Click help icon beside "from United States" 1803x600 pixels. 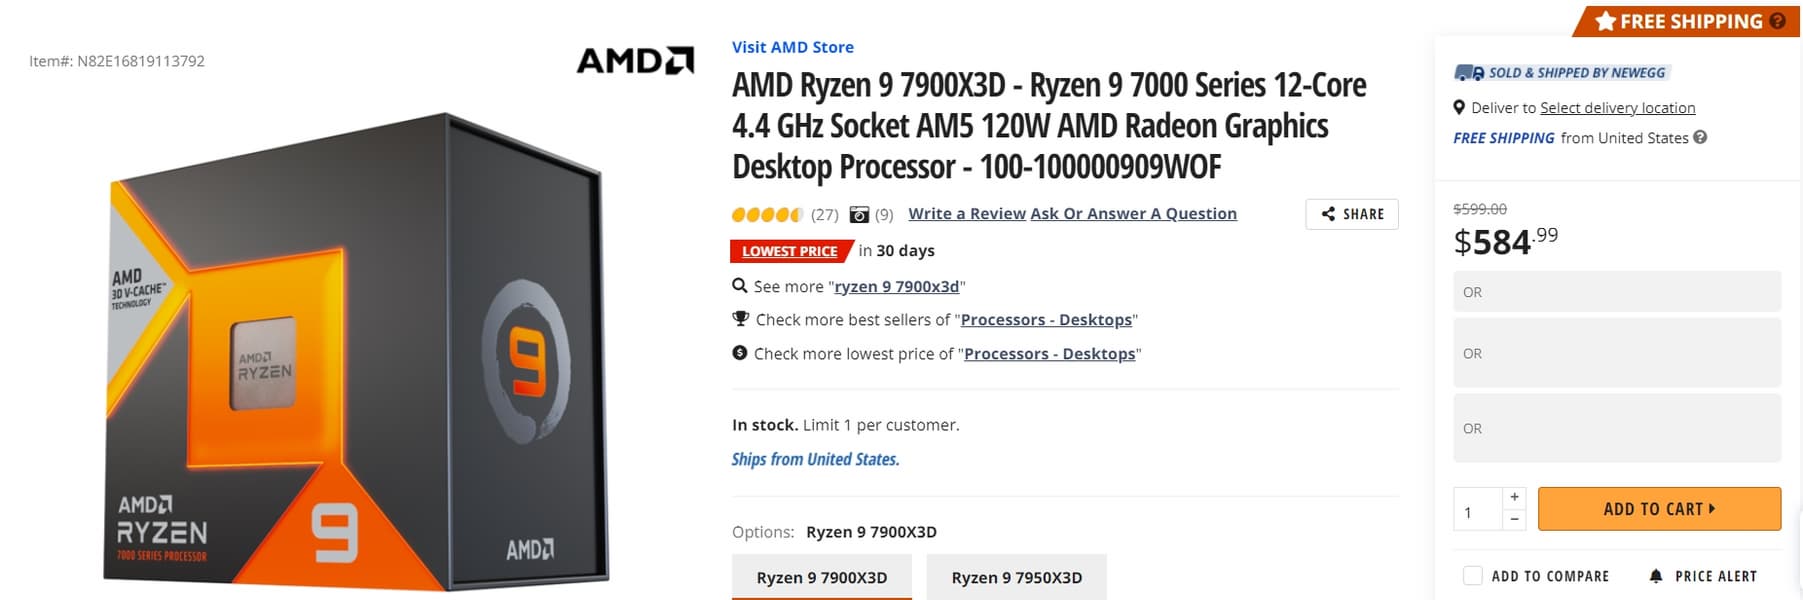pos(1700,138)
